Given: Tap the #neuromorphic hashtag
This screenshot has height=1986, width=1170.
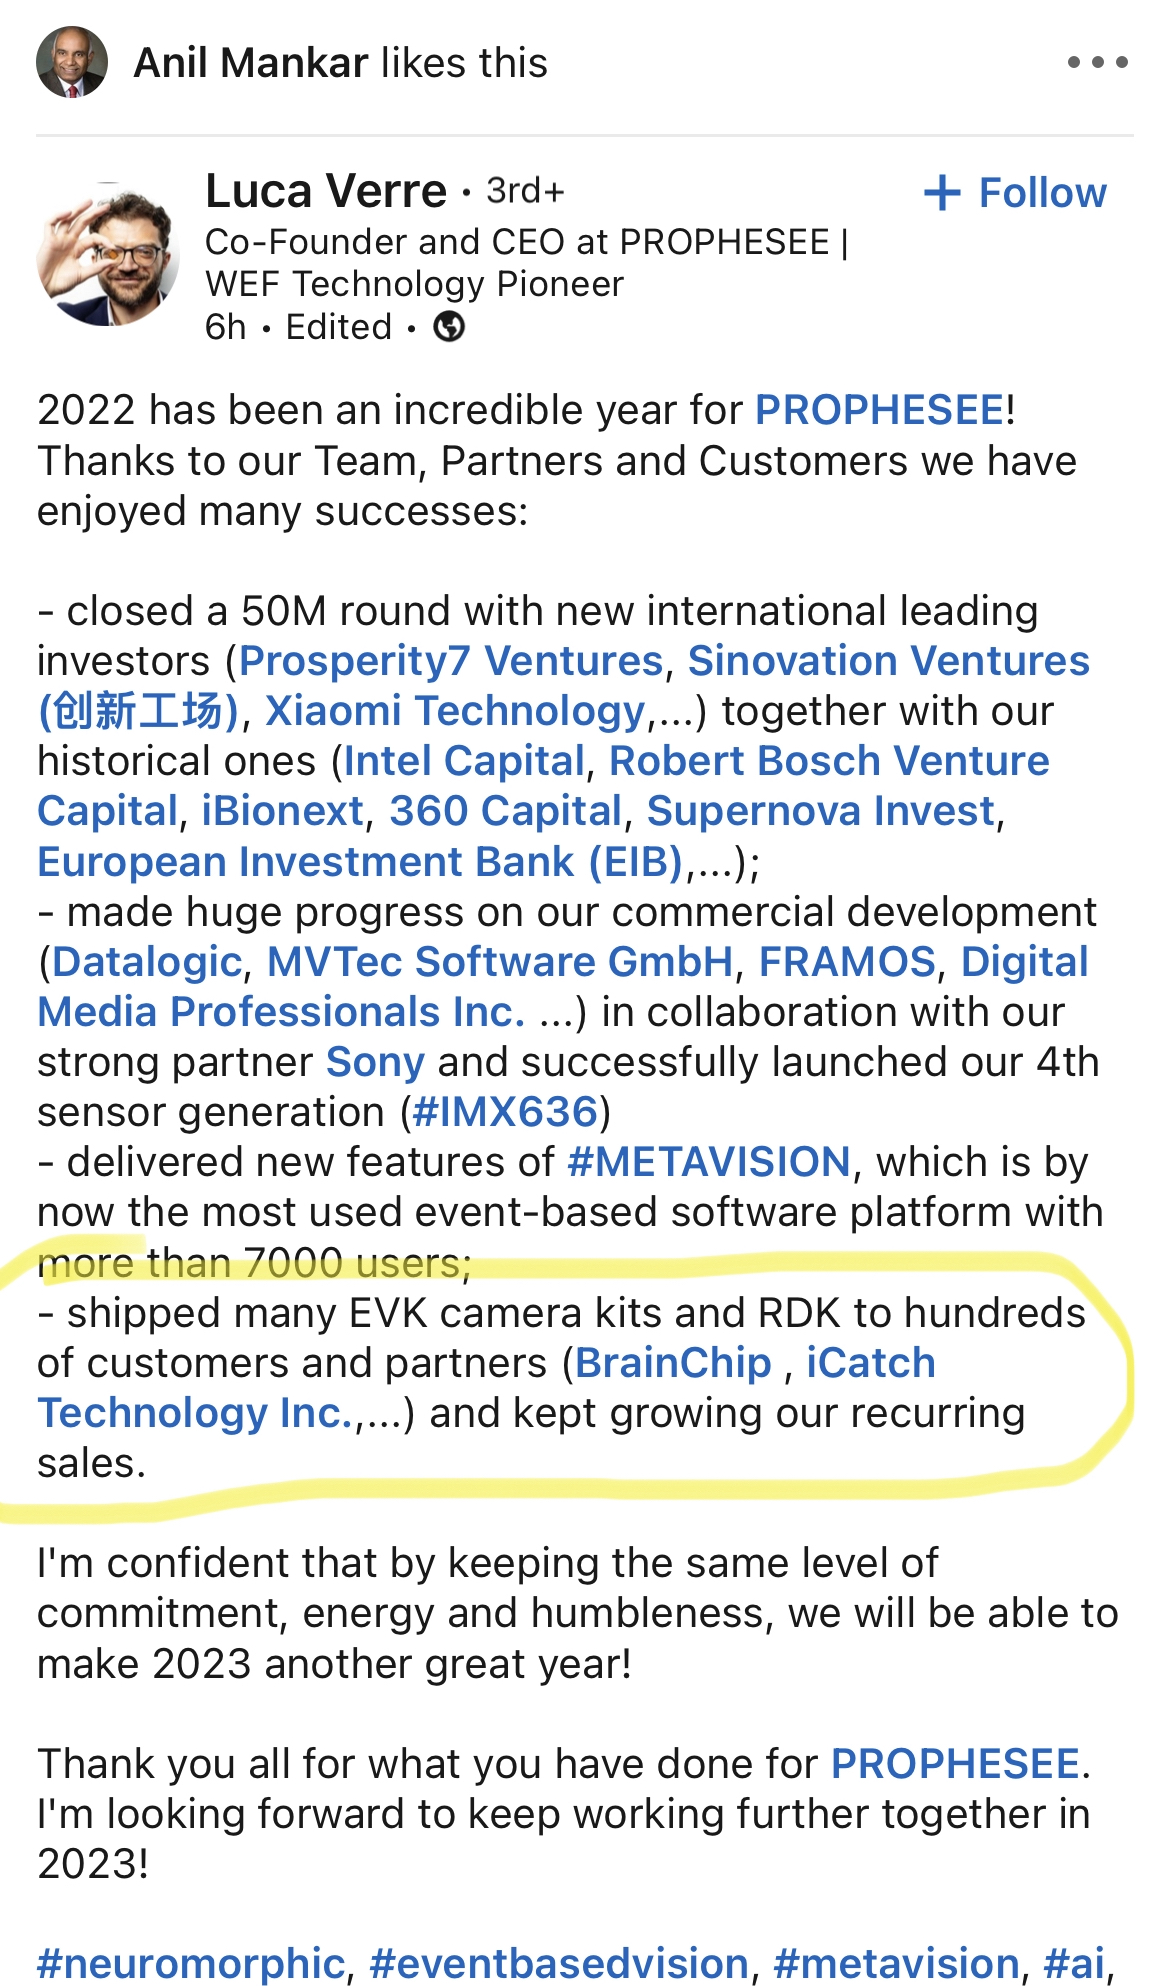Looking at the screenshot, I should point(191,1963).
